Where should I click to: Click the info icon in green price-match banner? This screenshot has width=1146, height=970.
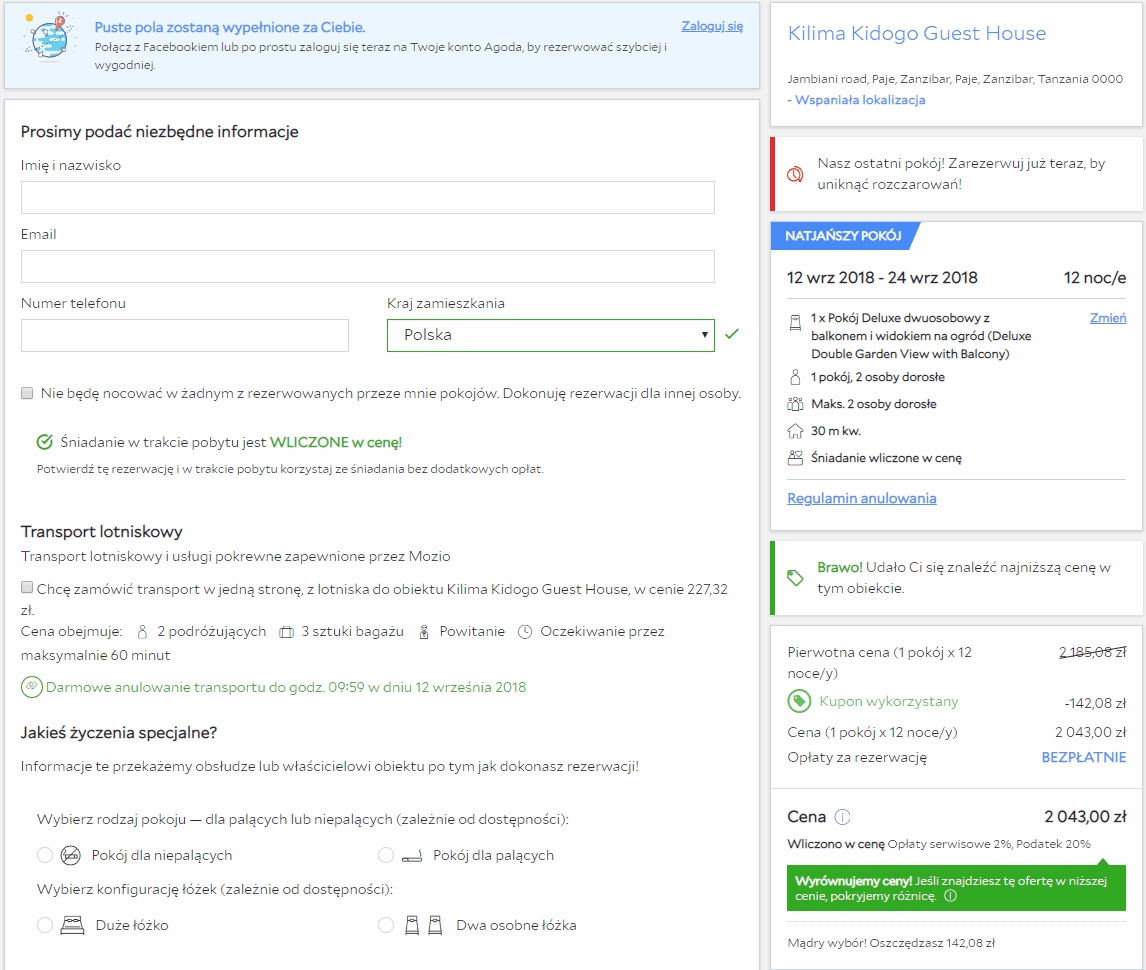(950, 895)
